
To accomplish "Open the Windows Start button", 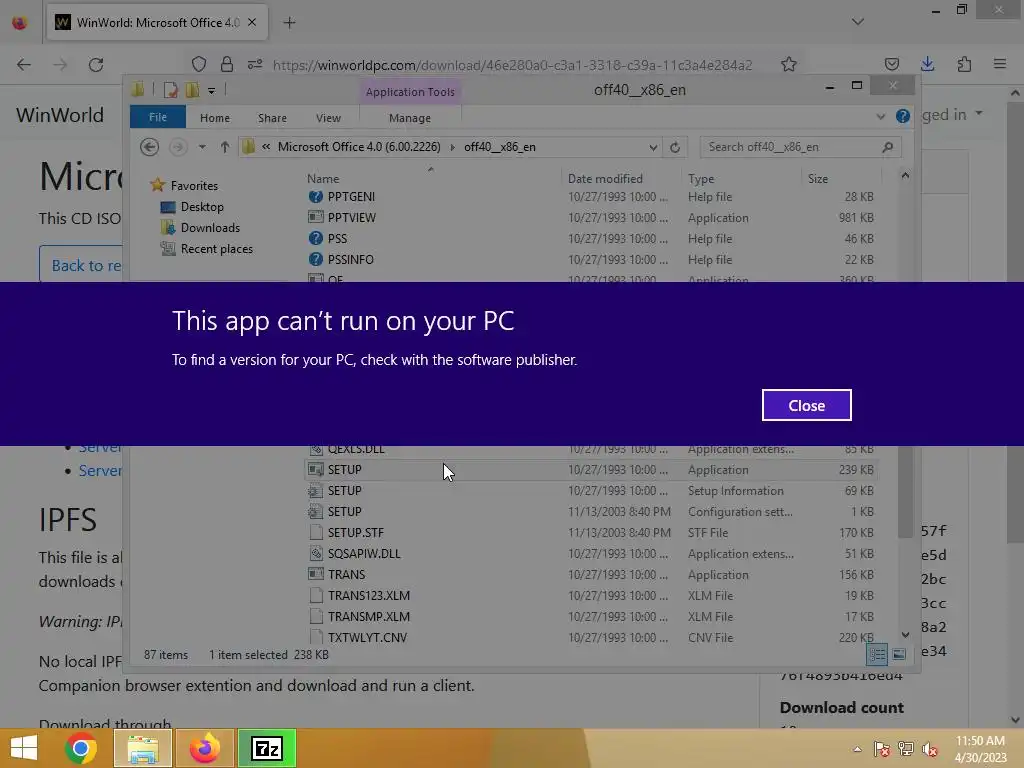I will pyautogui.click(x=24, y=748).
